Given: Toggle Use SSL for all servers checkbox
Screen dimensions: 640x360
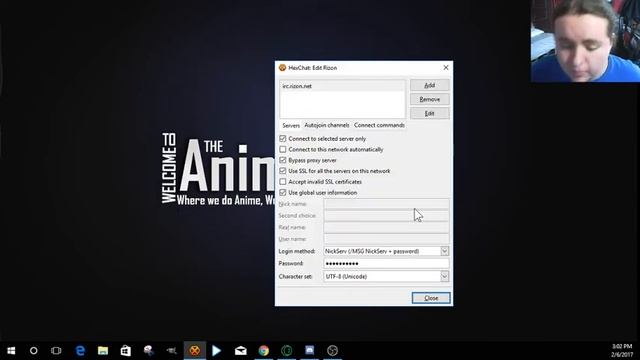Looking at the screenshot, I should tap(282, 171).
